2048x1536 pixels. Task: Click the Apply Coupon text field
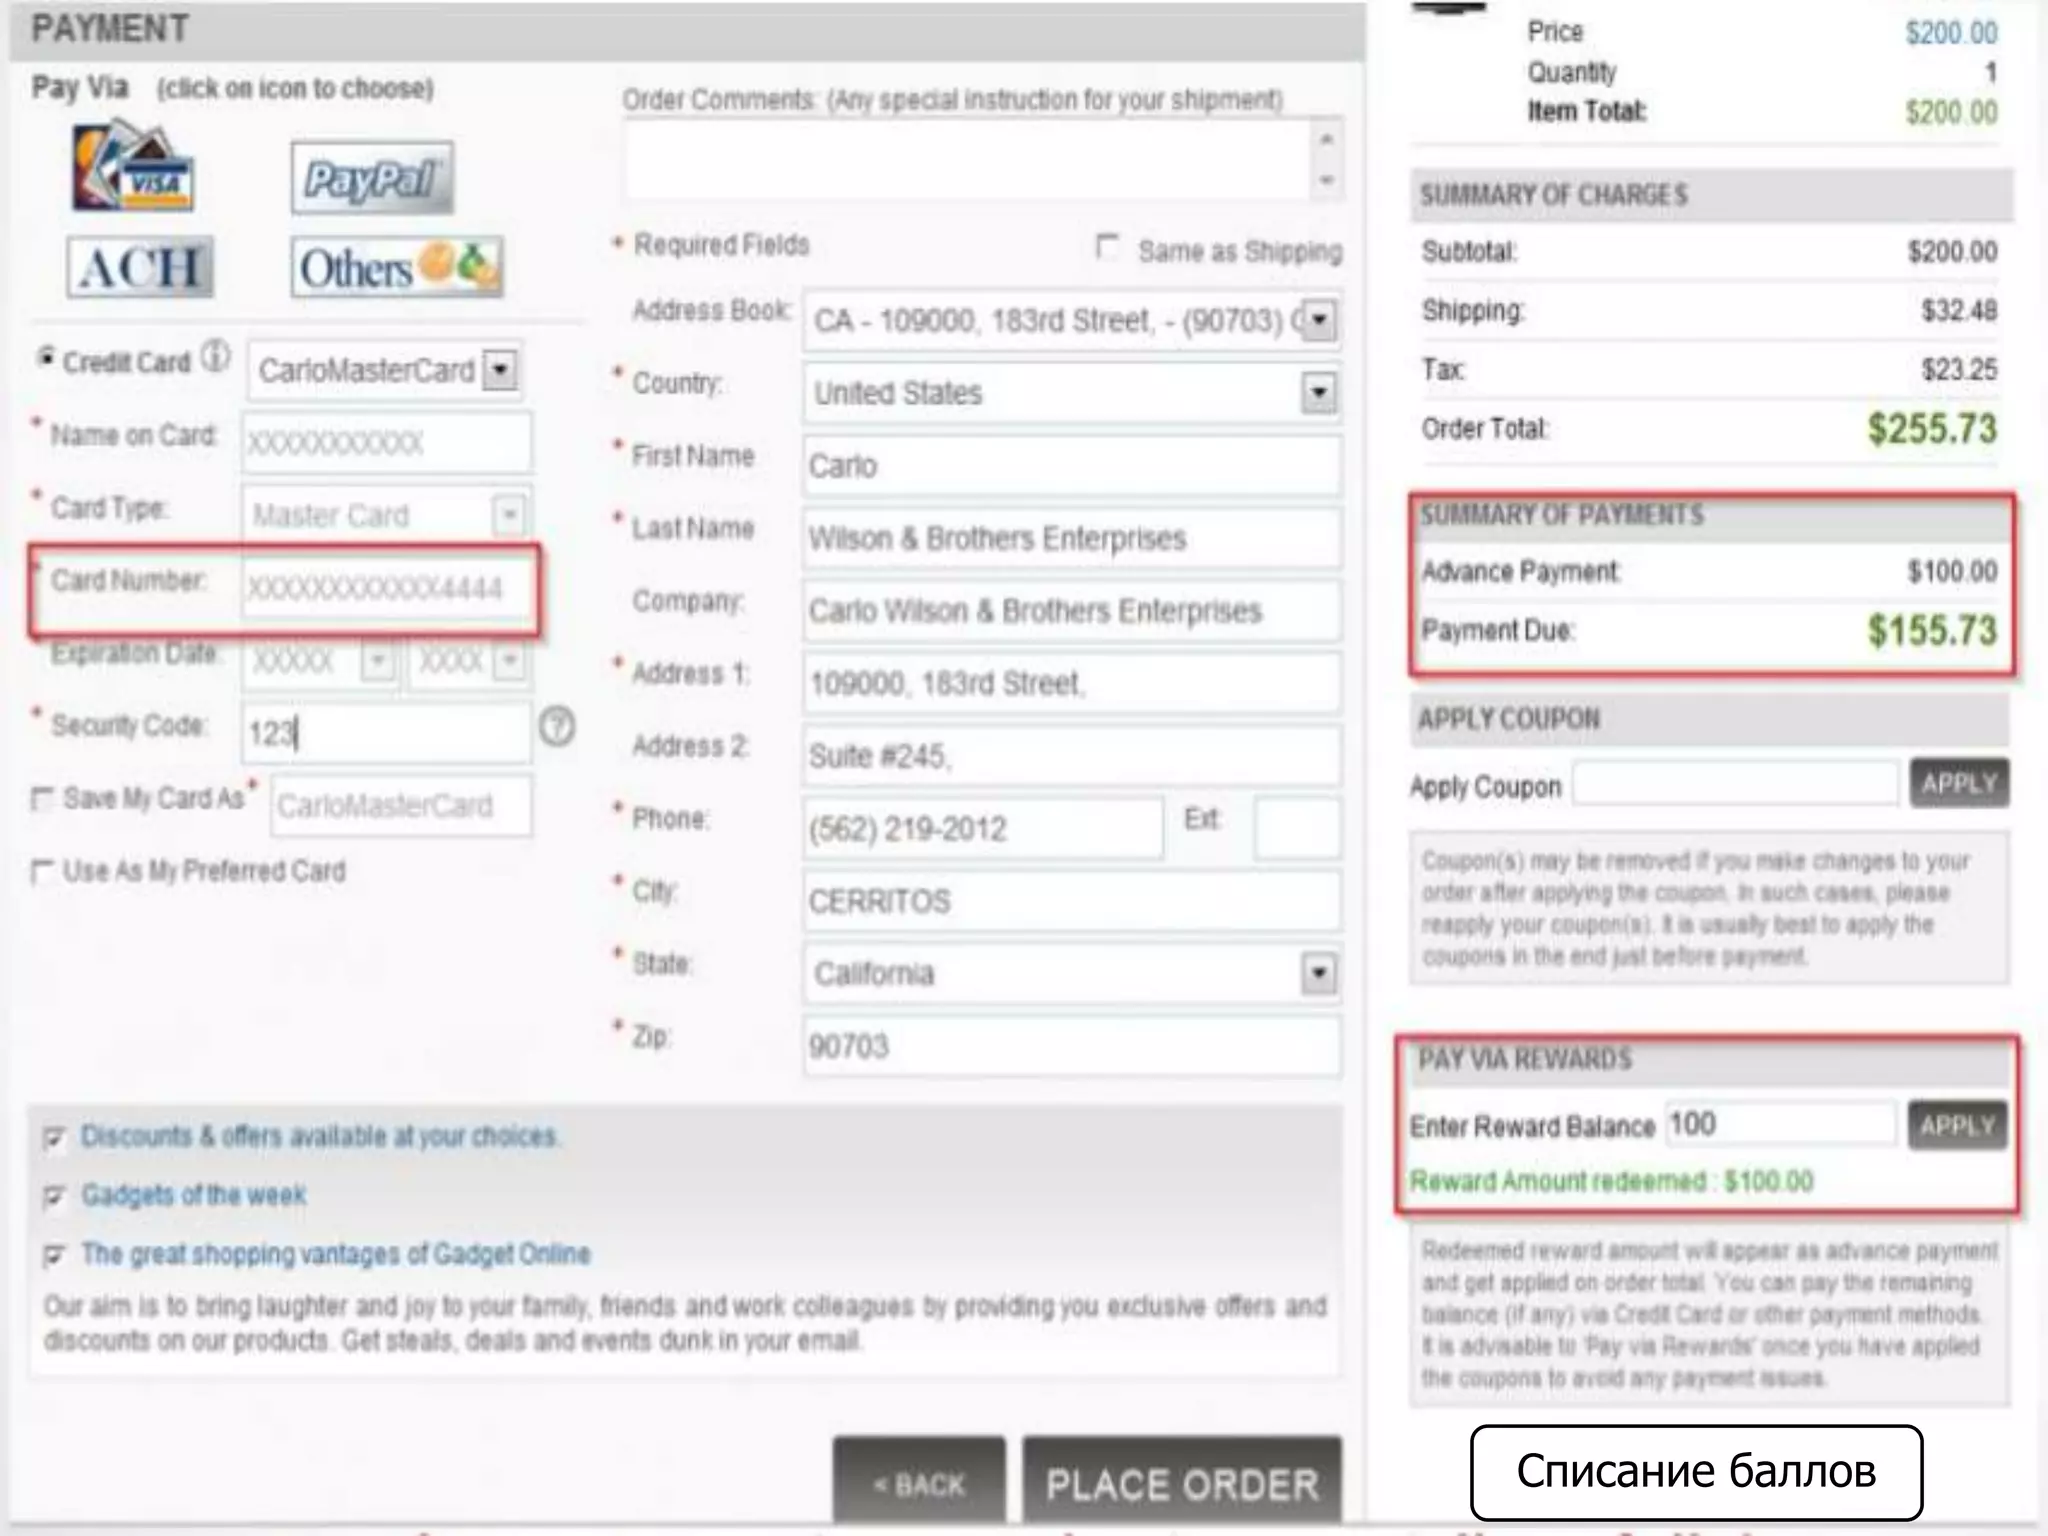tap(1735, 784)
